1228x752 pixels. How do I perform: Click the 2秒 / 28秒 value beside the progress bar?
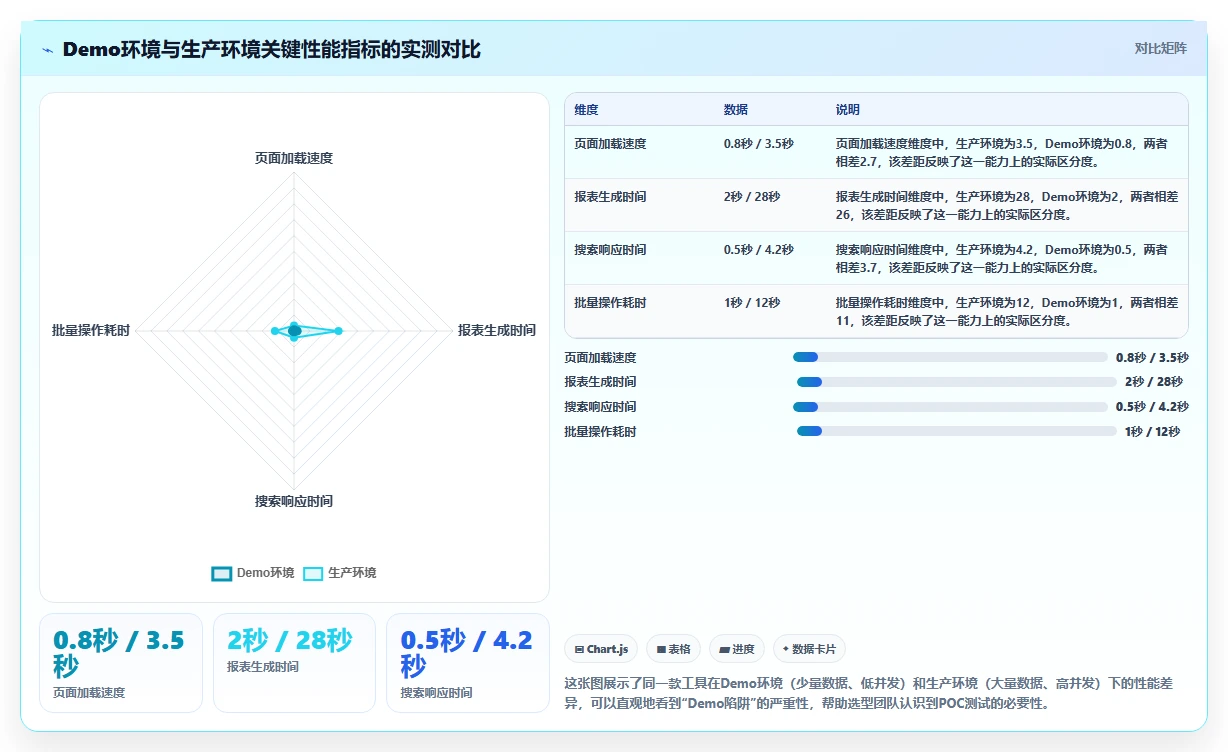point(1153,382)
